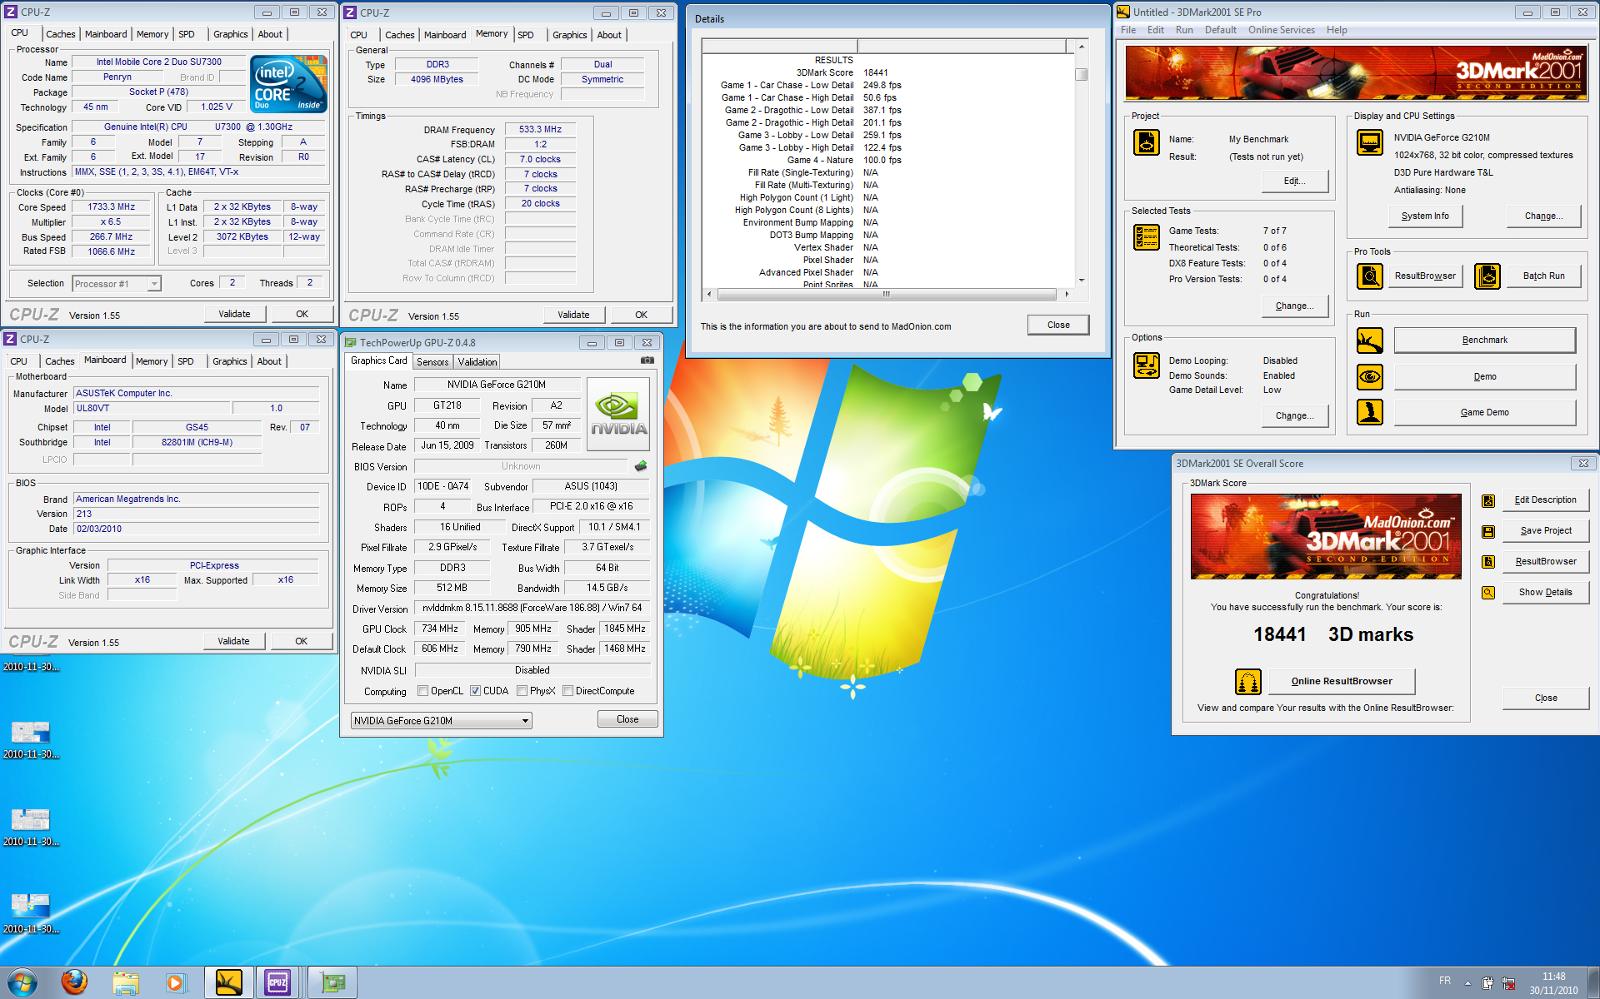Enable the OpenCL checkbox in GPU-Z

(x=423, y=691)
